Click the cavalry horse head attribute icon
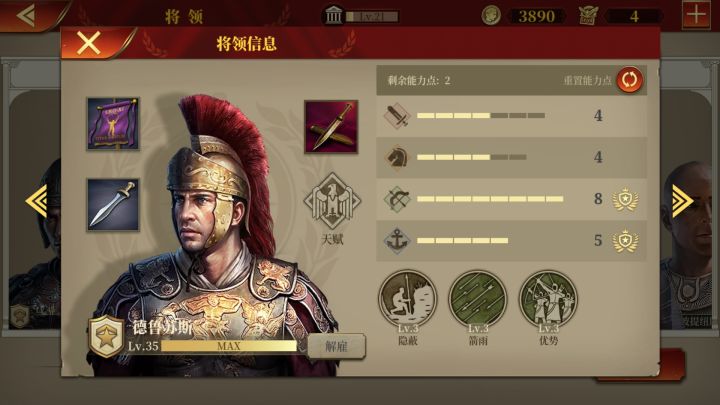The width and height of the screenshot is (720, 405). 397,158
